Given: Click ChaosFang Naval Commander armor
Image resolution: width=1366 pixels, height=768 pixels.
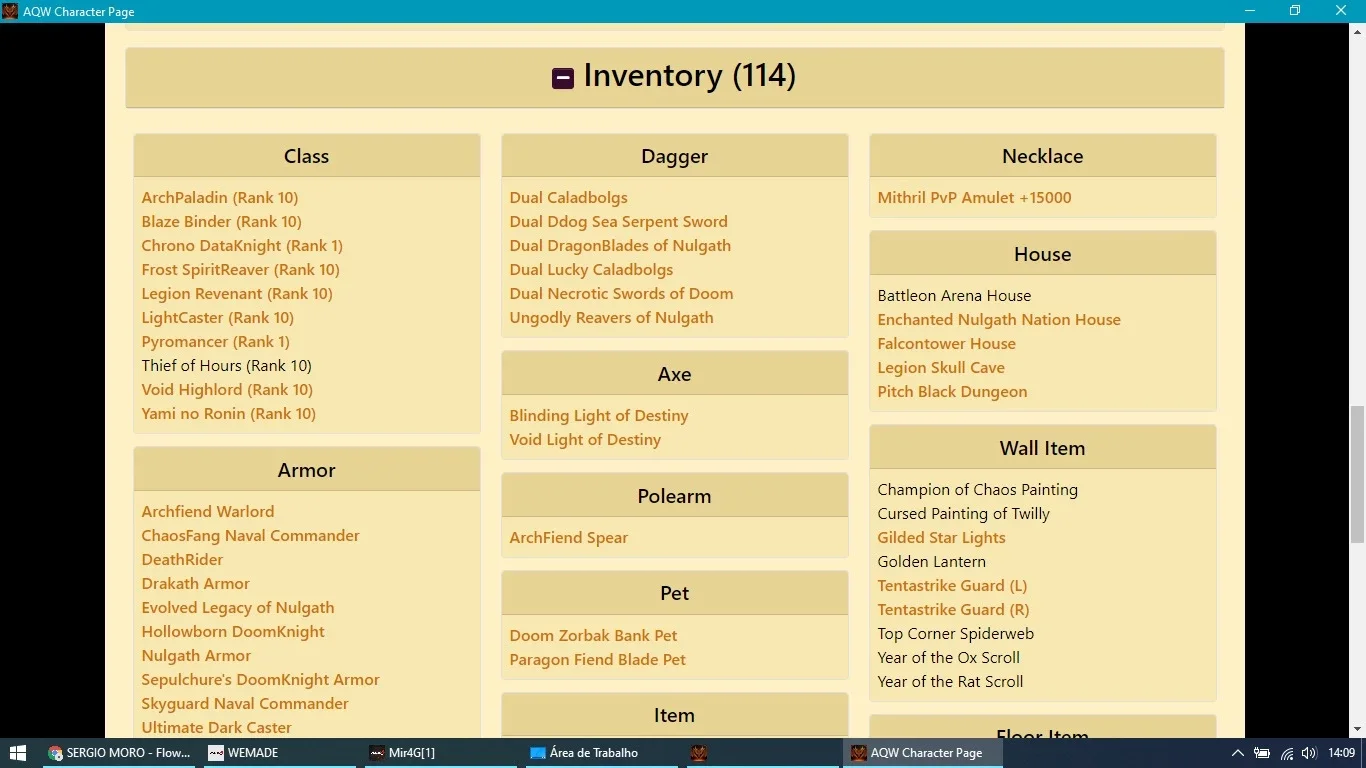Looking at the screenshot, I should pyautogui.click(x=250, y=536).
